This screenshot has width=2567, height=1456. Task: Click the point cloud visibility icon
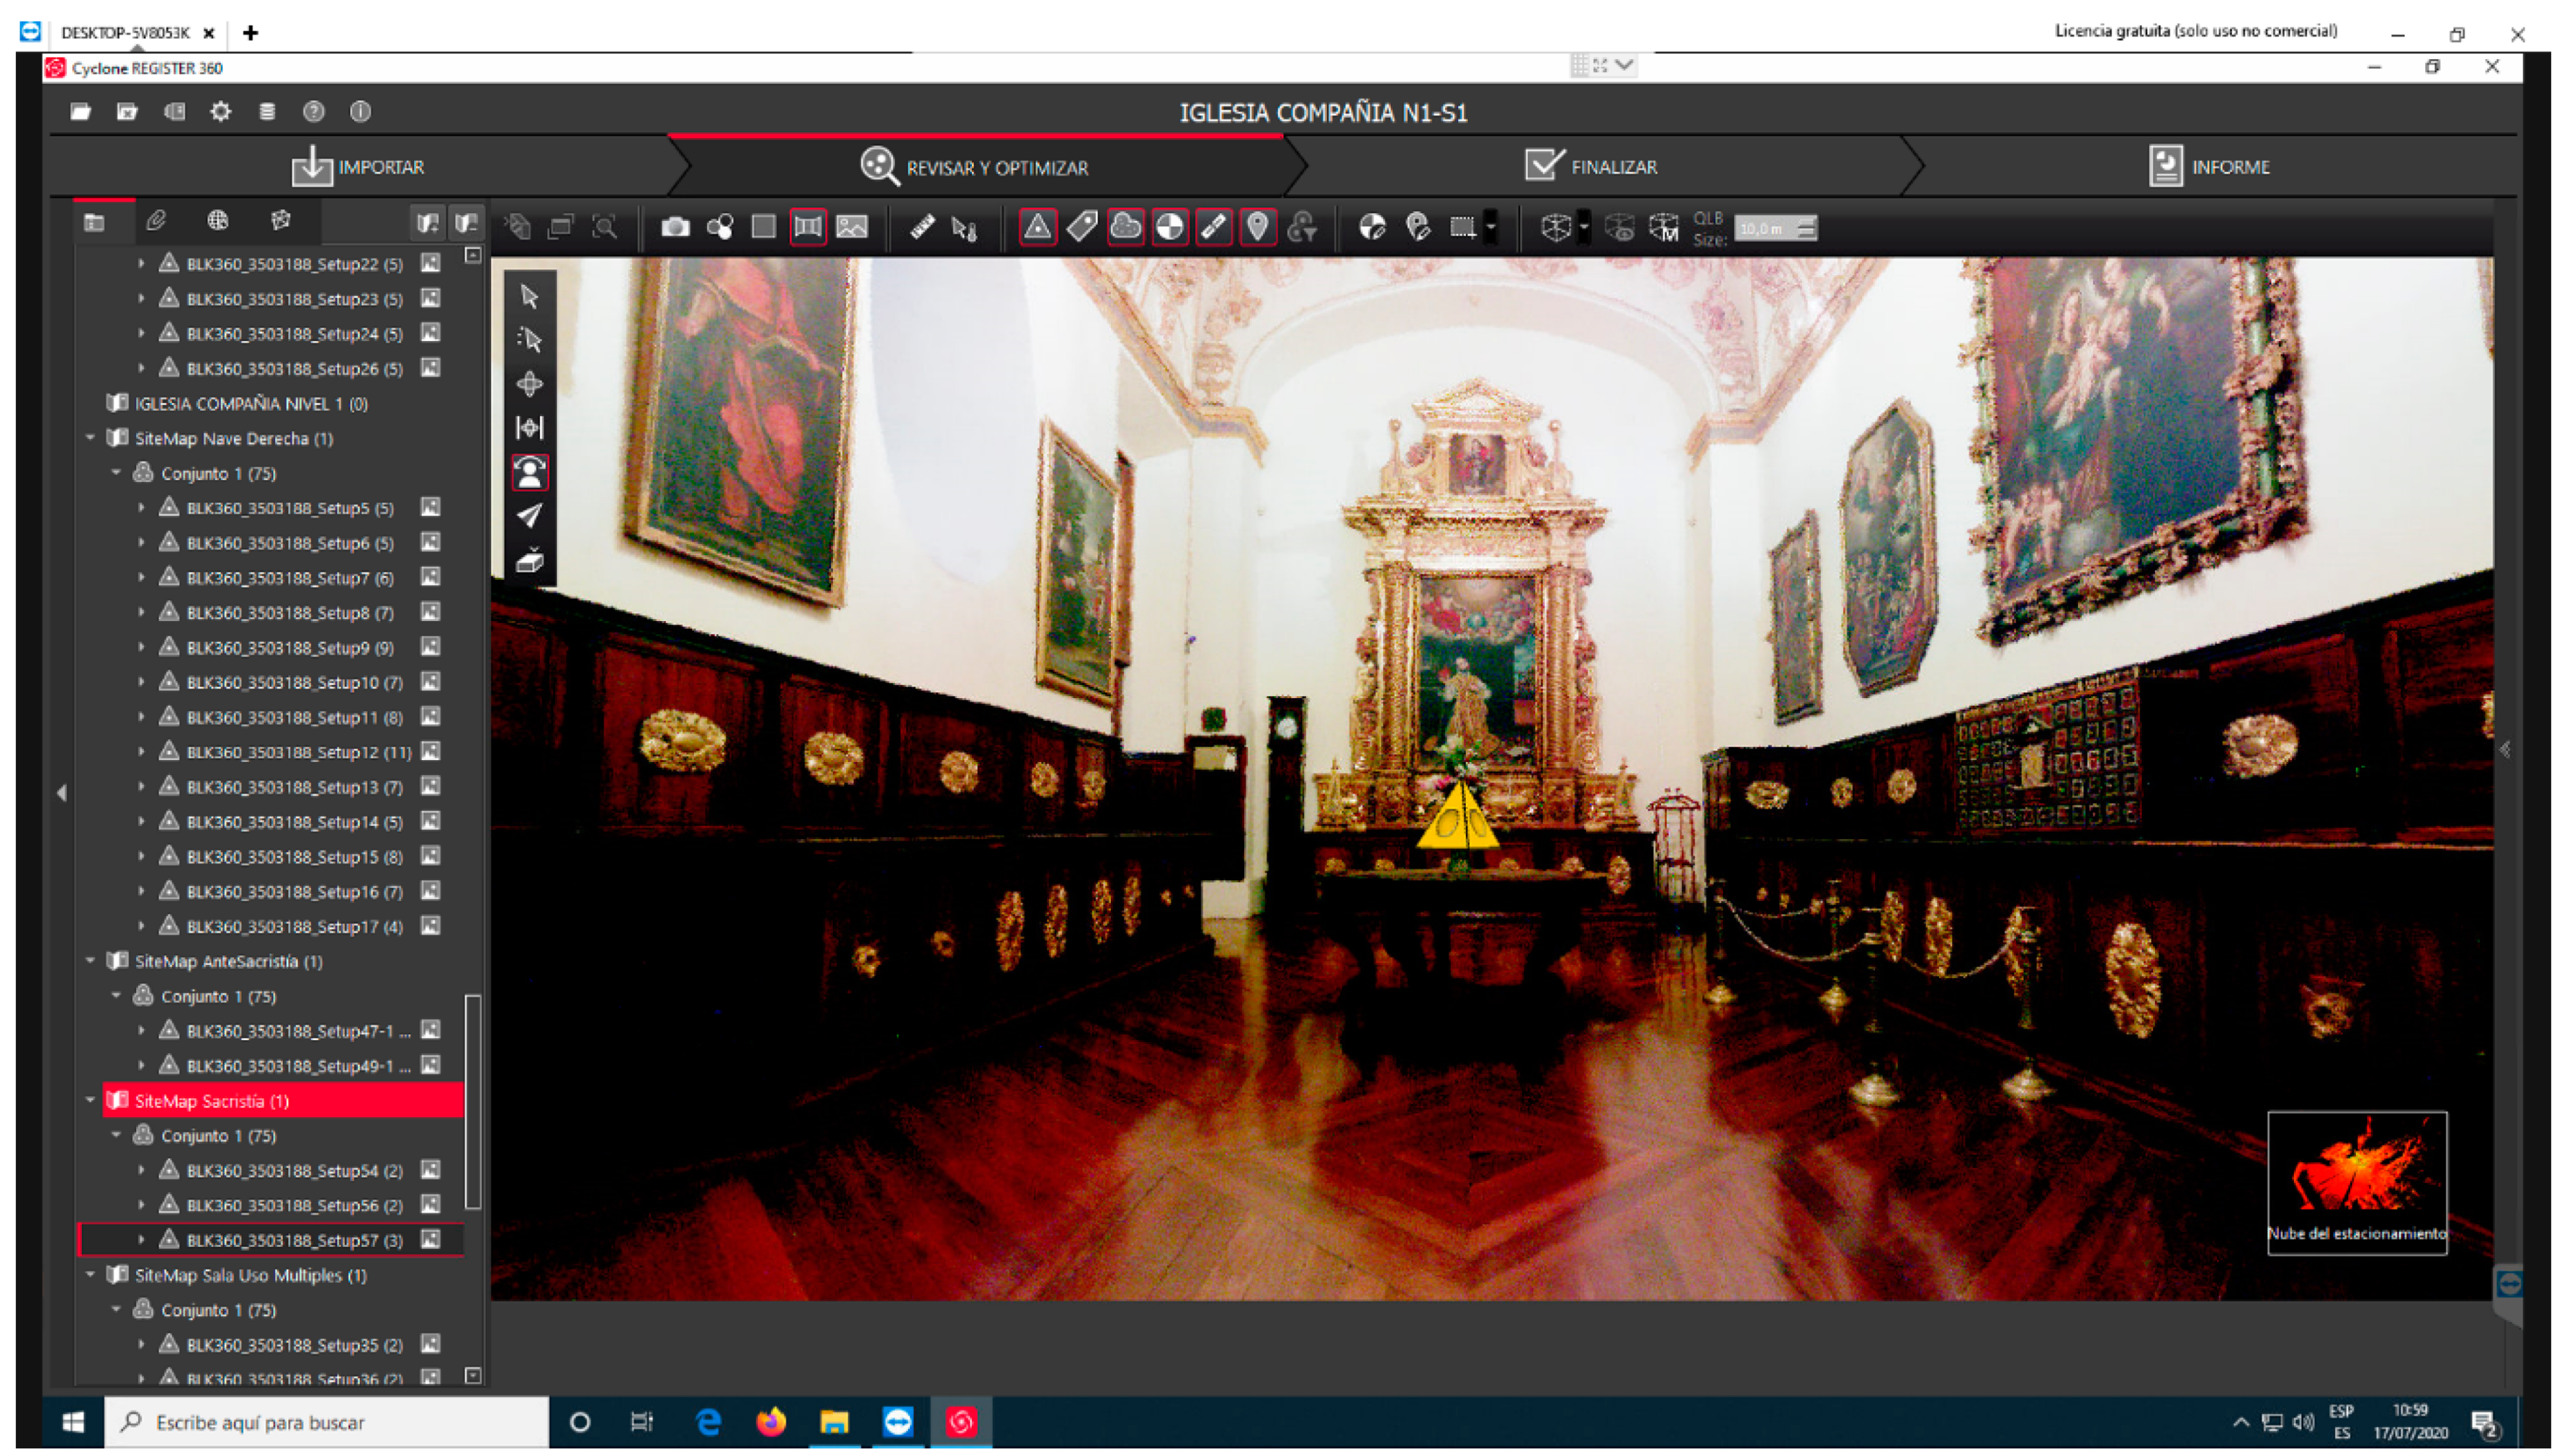[1126, 227]
